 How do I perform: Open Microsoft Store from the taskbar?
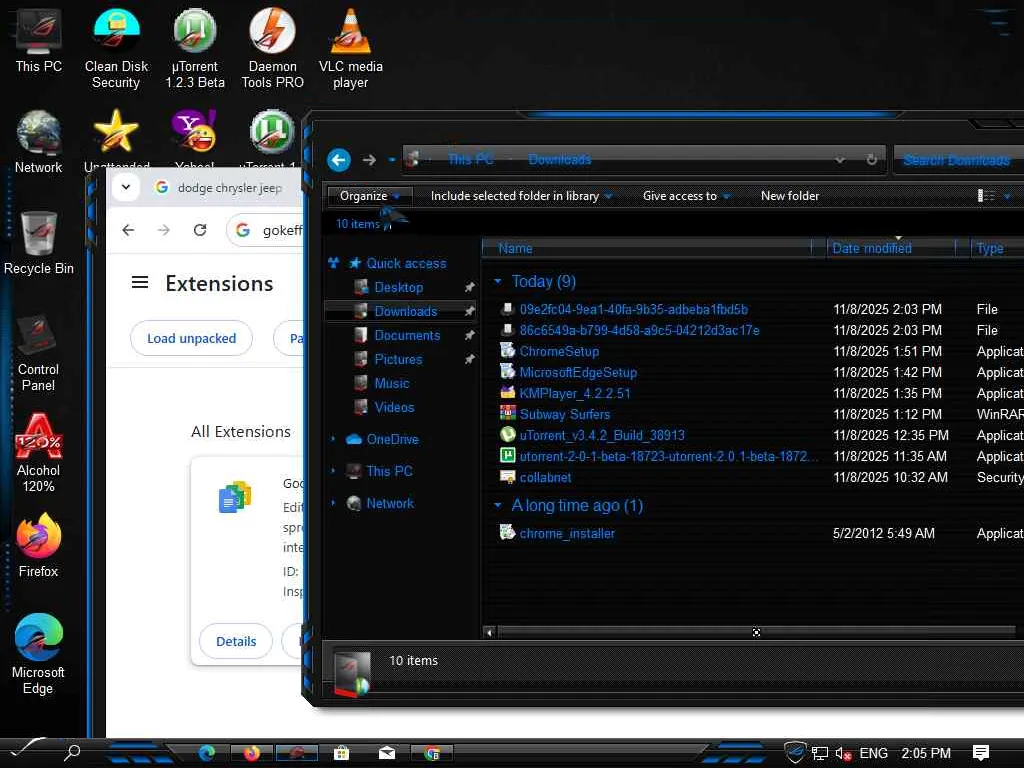(x=341, y=754)
